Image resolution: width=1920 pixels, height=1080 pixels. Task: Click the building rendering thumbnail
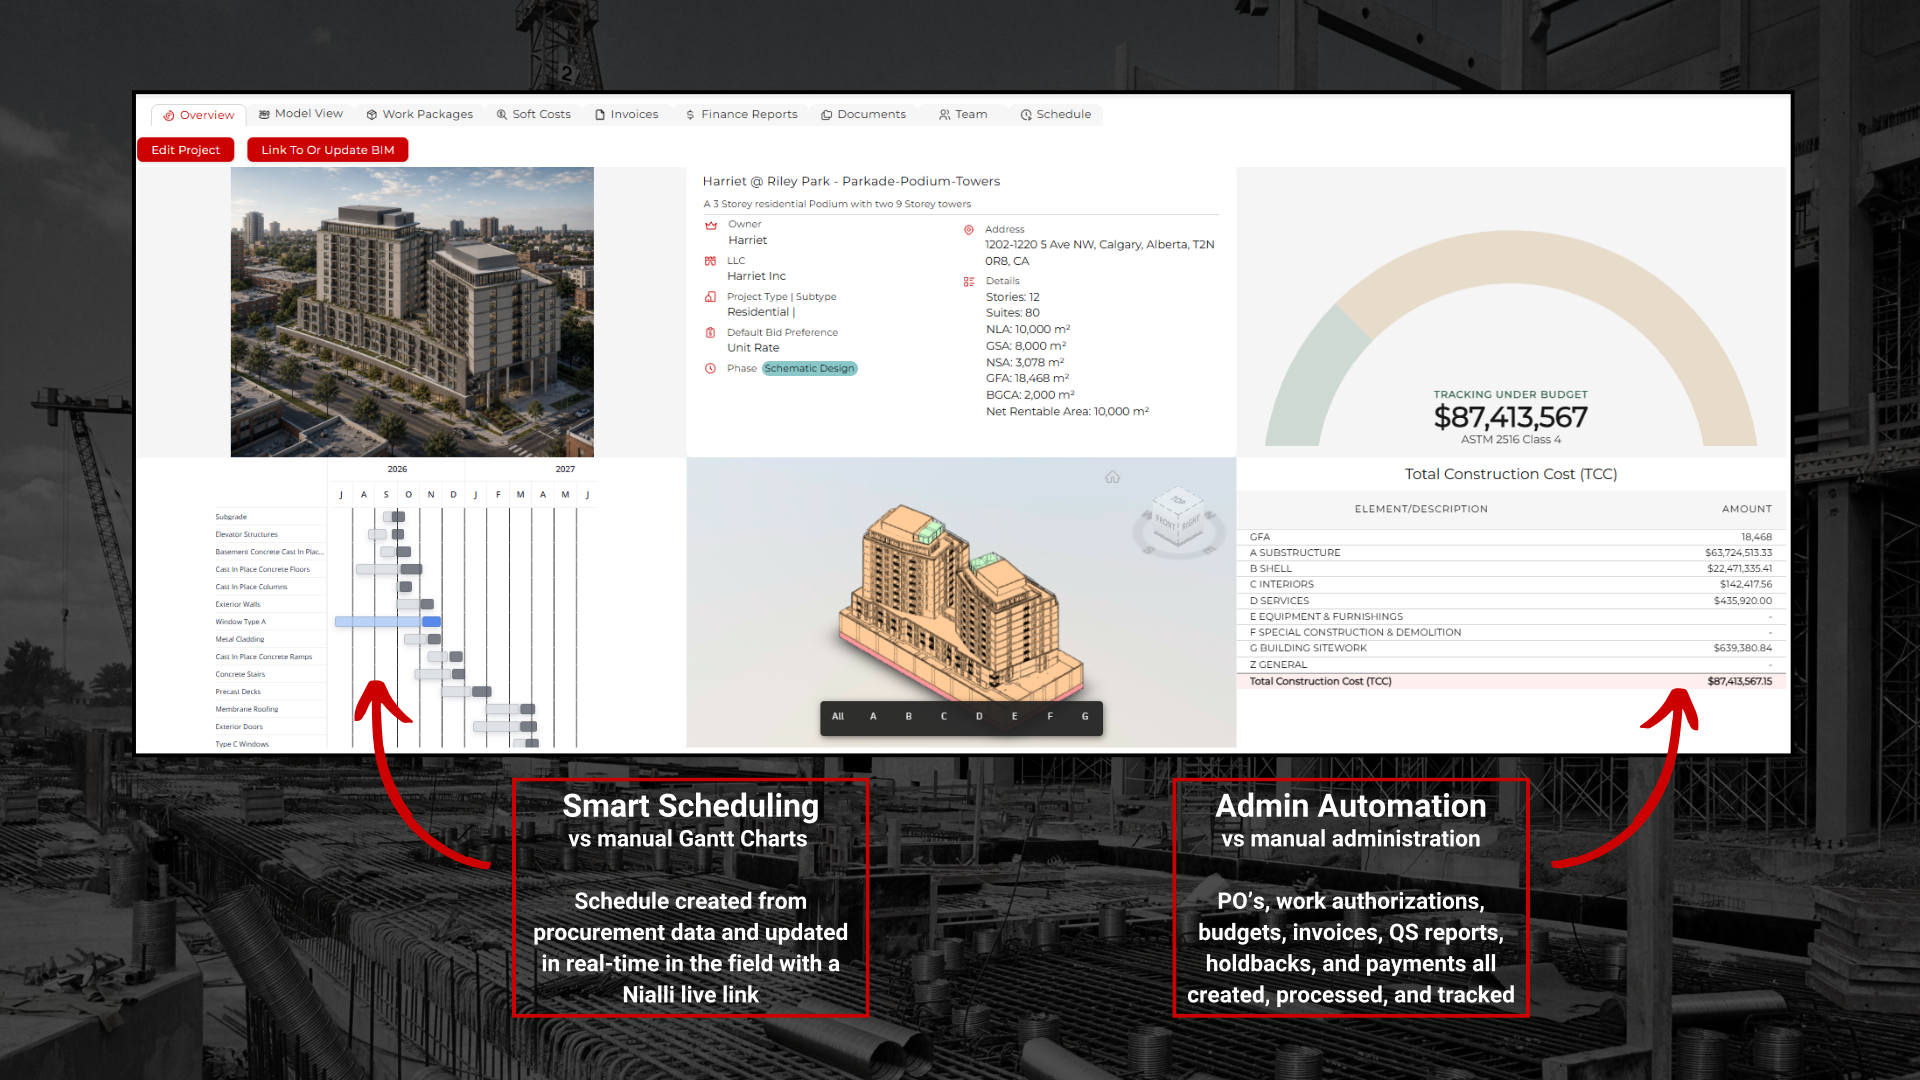(412, 312)
